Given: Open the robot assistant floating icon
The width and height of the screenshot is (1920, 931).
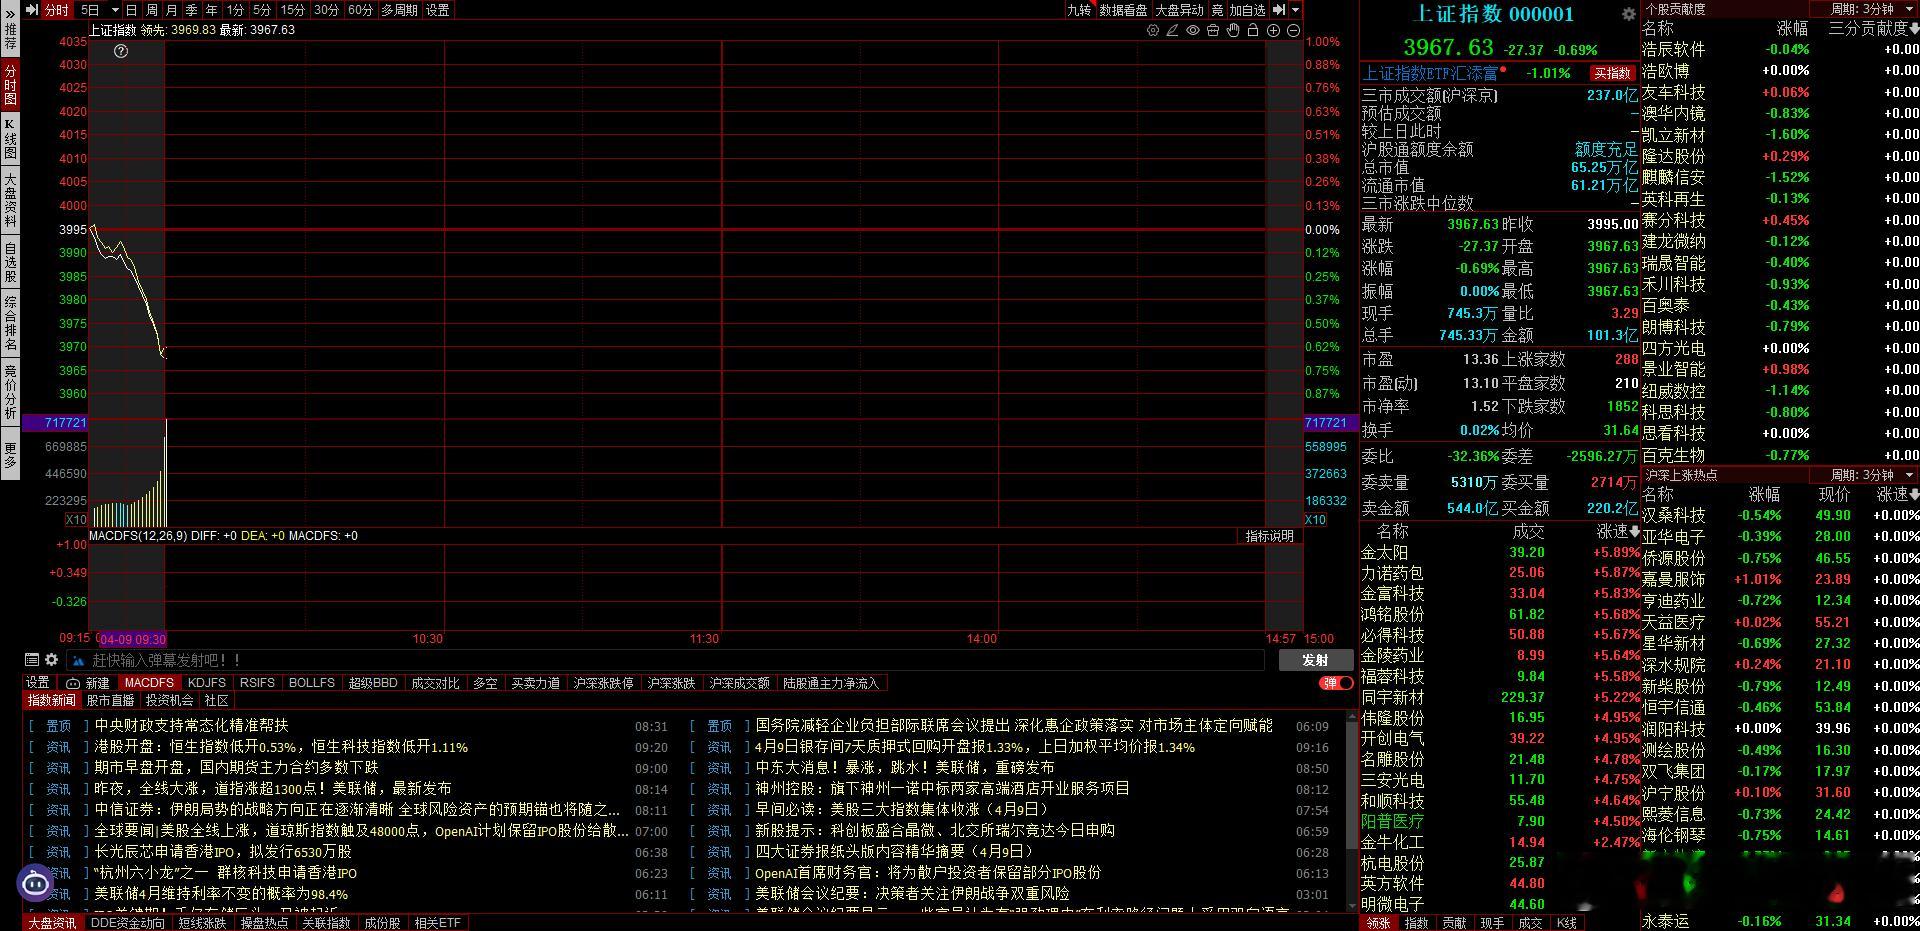Looking at the screenshot, I should (36, 883).
